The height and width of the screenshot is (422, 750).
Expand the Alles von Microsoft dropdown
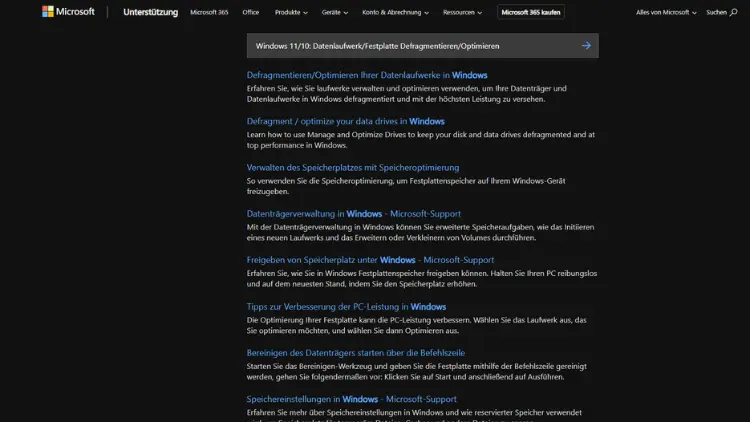tap(666, 12)
